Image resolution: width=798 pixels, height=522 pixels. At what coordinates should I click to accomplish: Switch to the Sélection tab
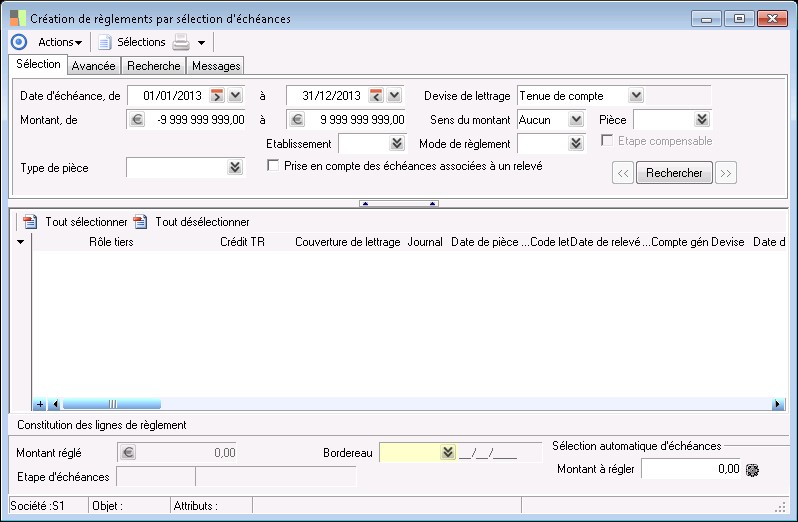(38, 64)
